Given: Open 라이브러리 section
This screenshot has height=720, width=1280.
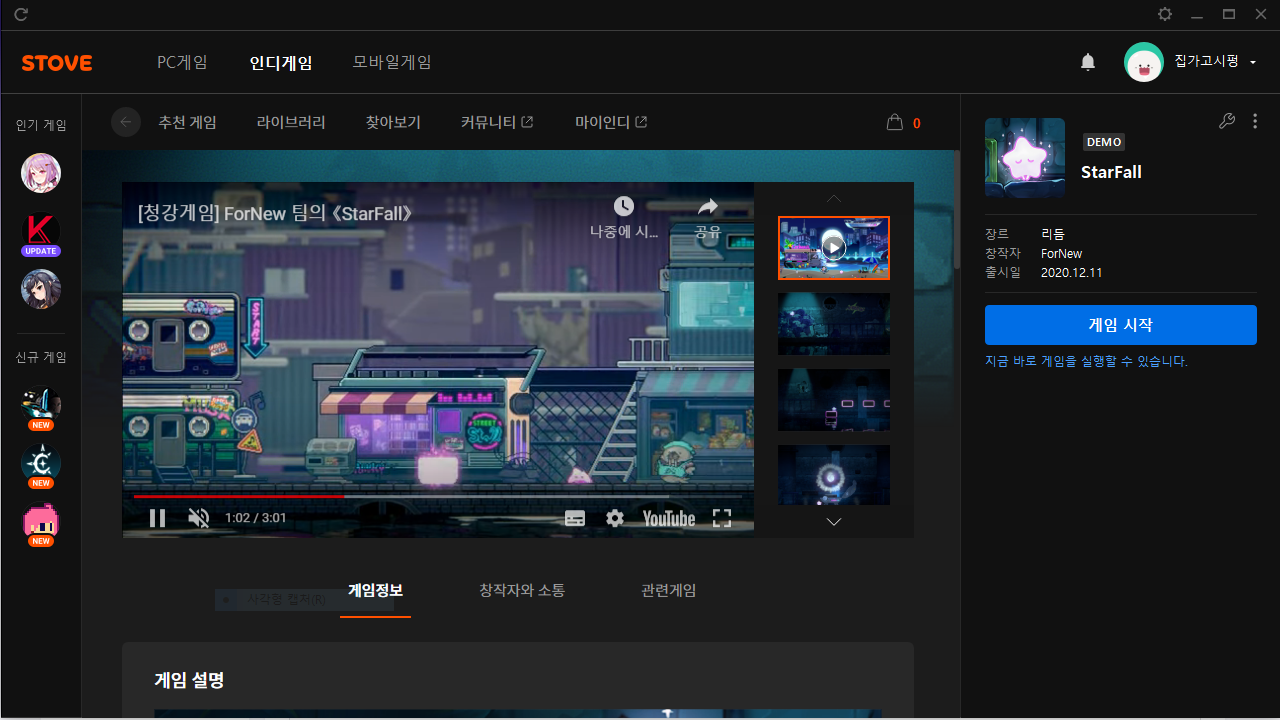Looking at the screenshot, I should pos(291,122).
